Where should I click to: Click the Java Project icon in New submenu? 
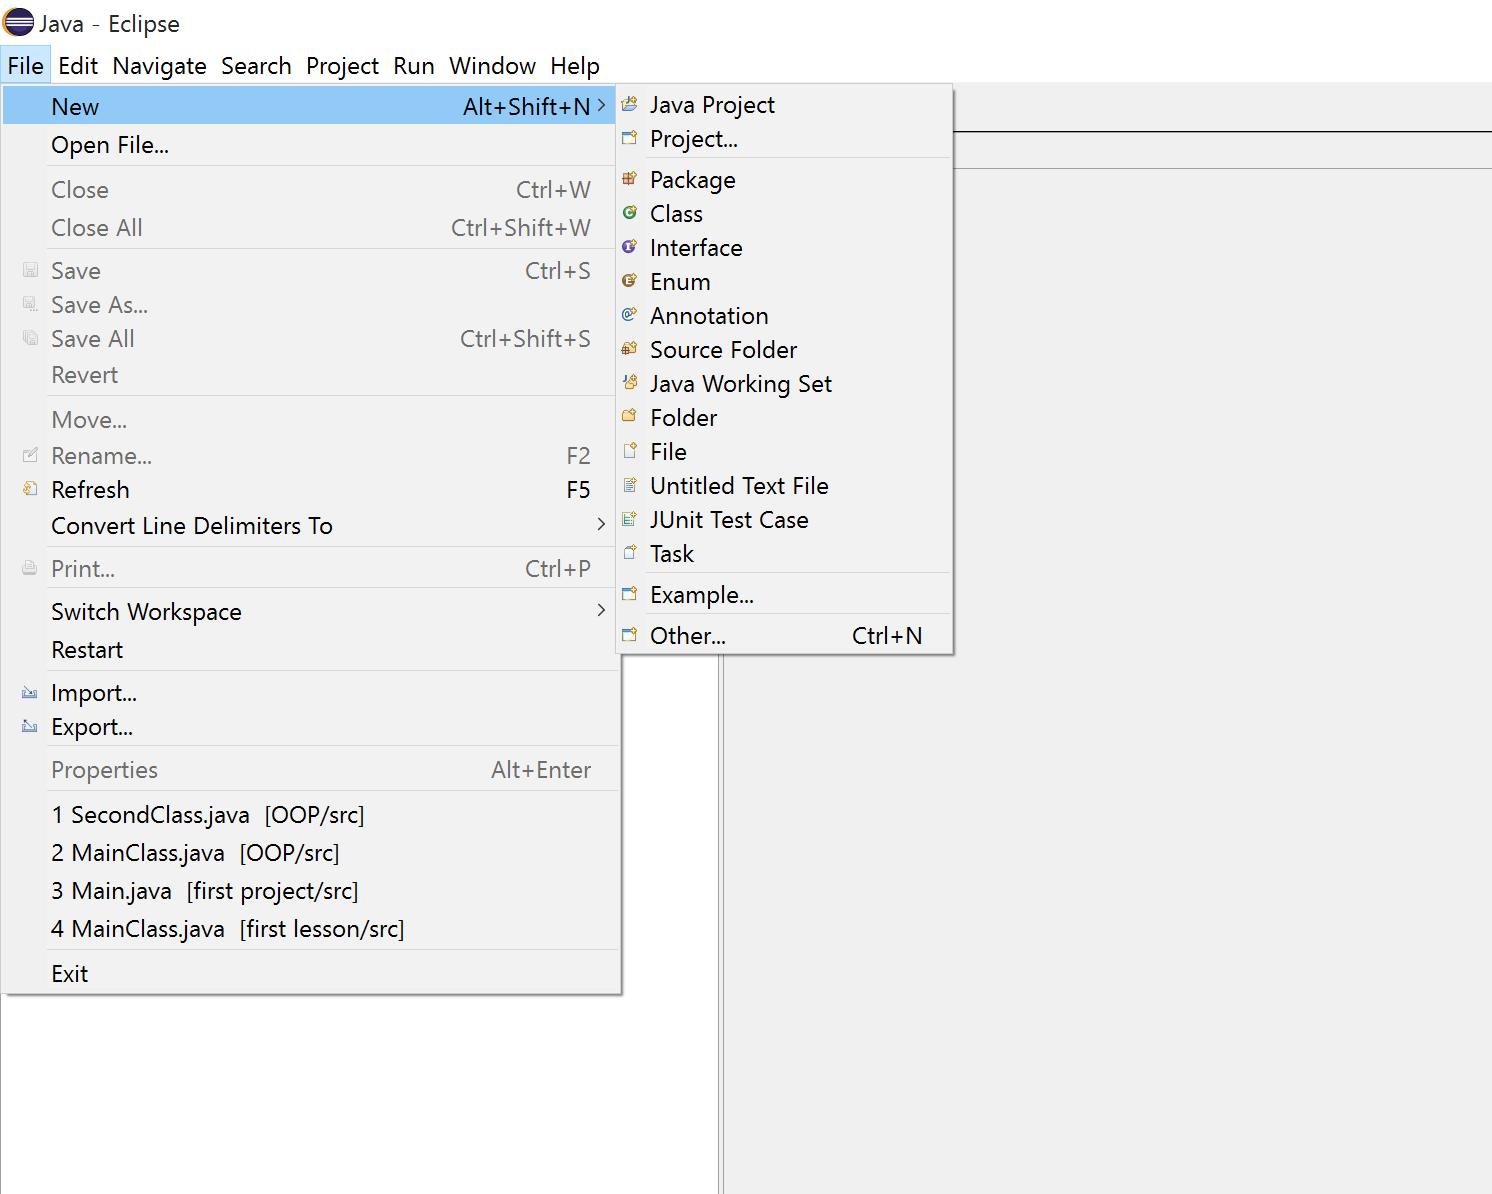pos(629,104)
